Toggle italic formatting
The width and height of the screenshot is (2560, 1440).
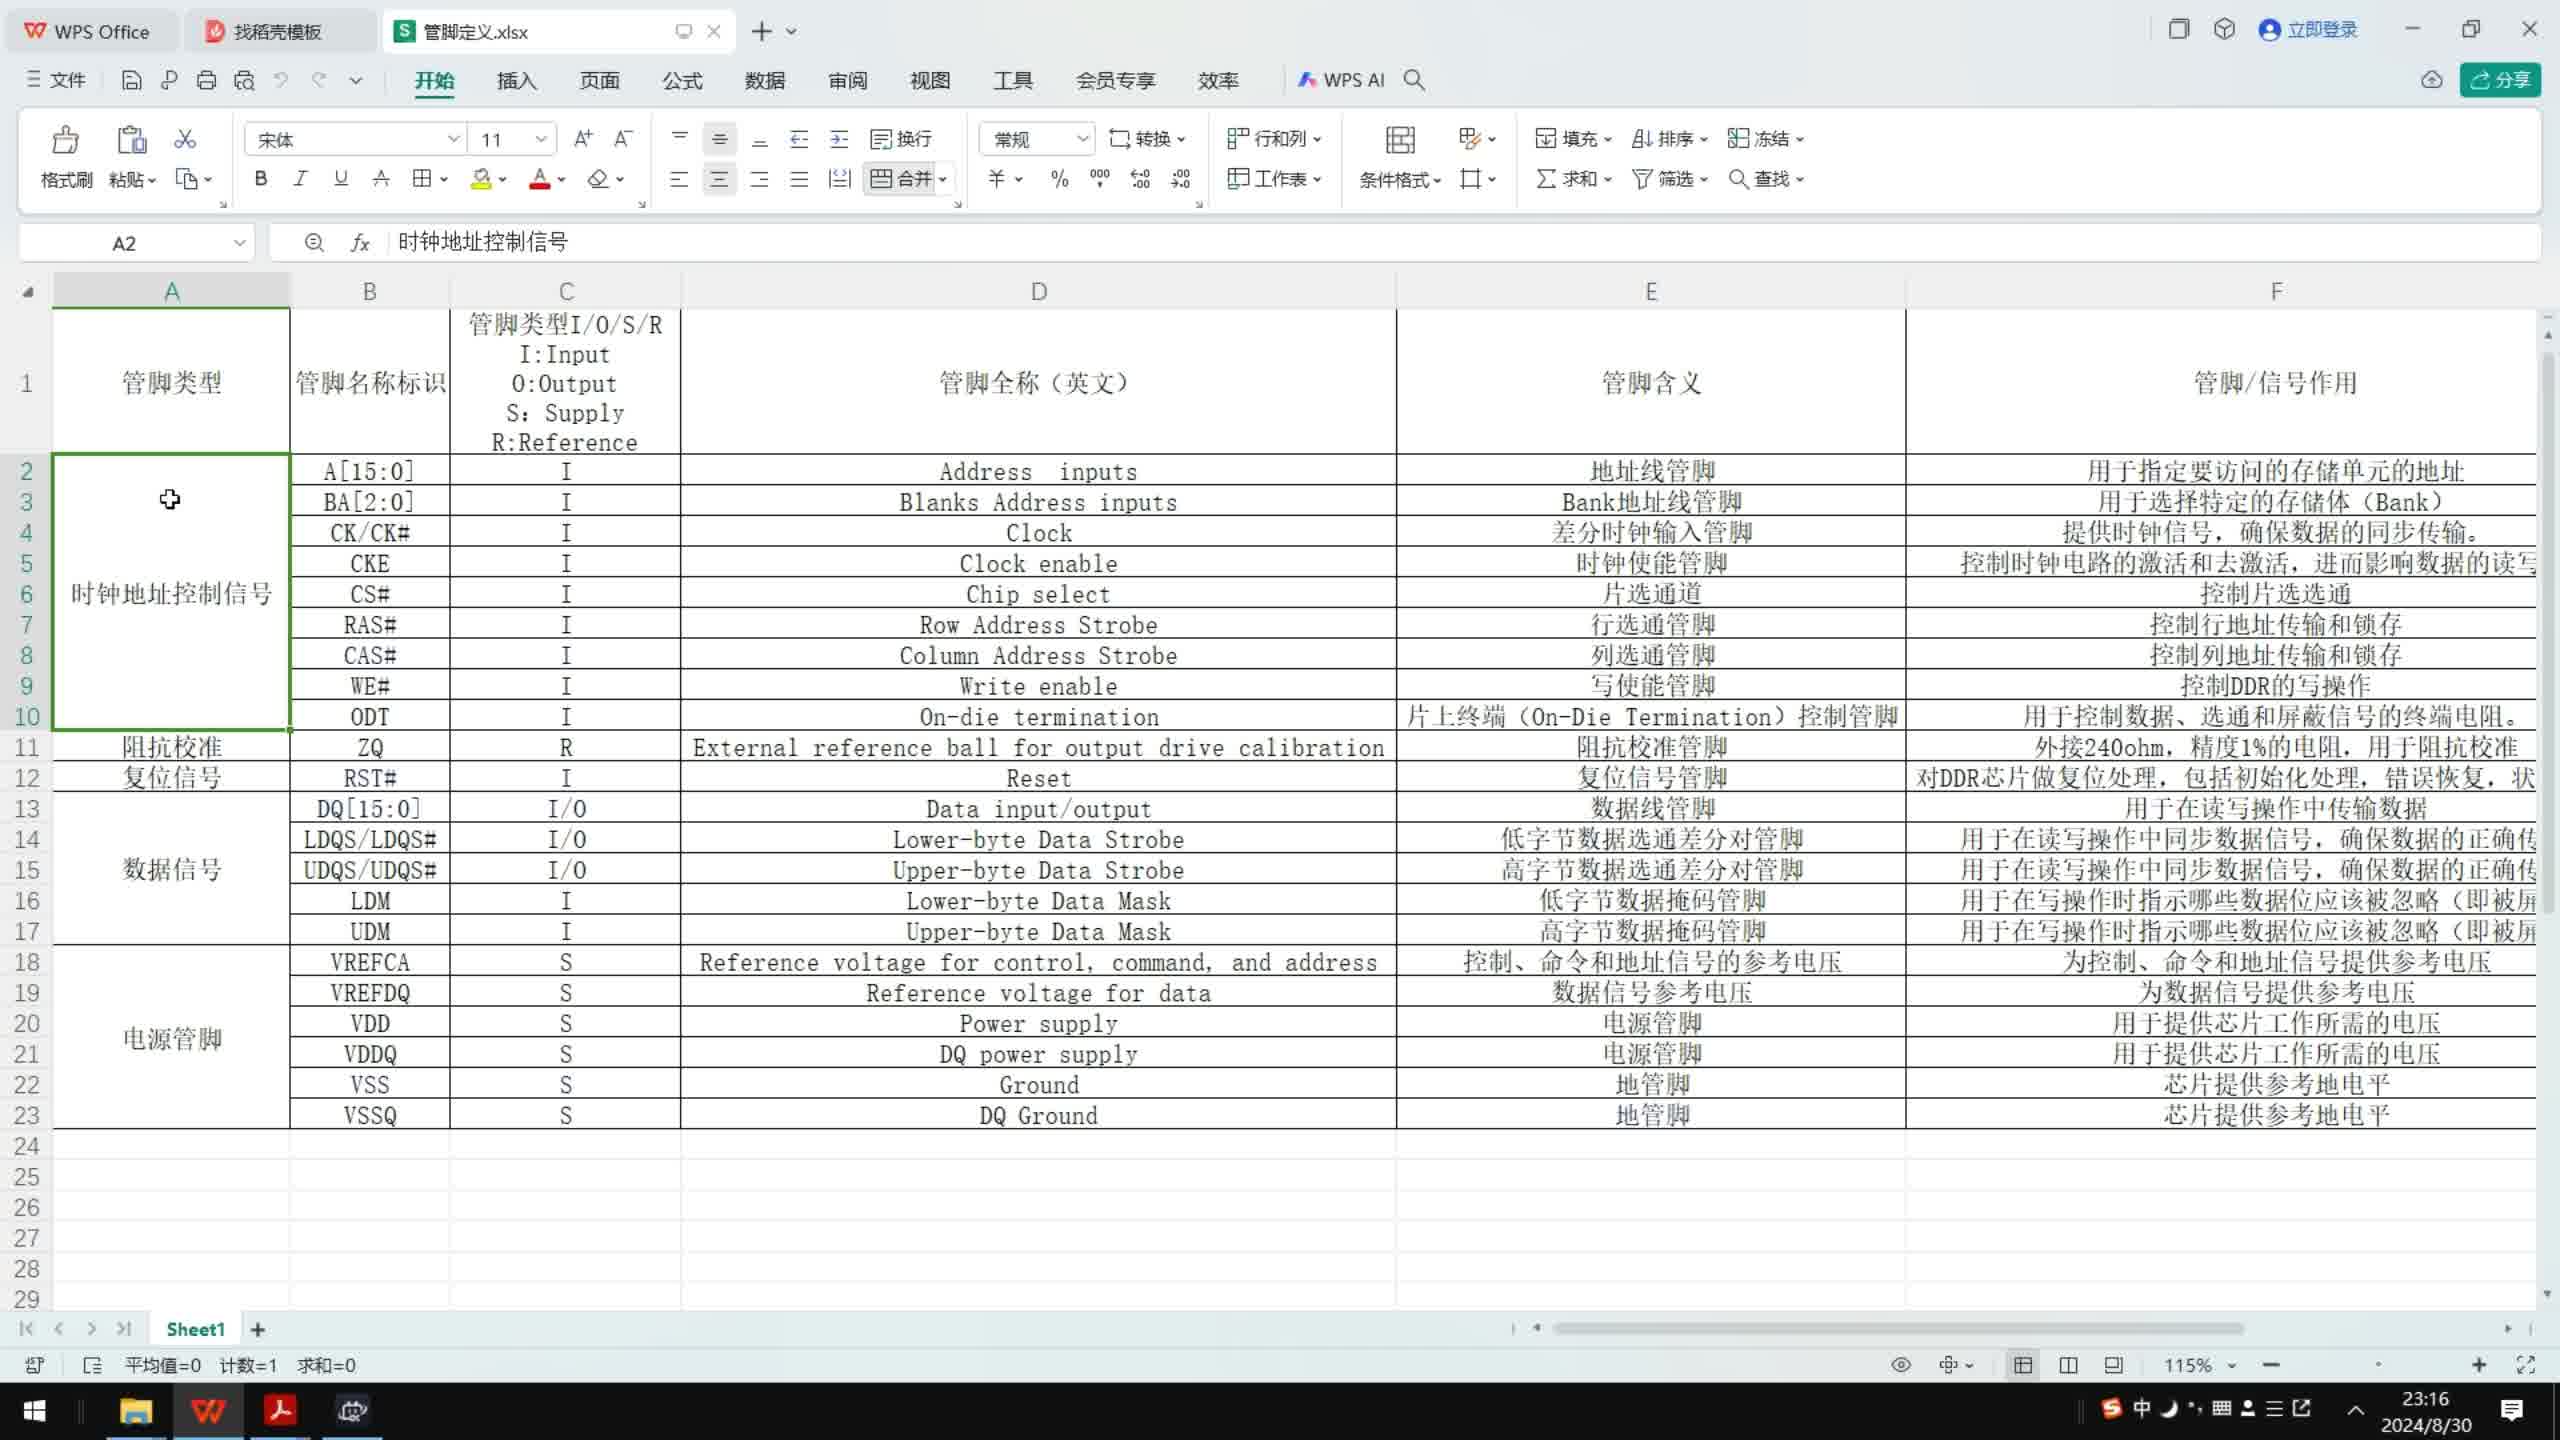(300, 179)
